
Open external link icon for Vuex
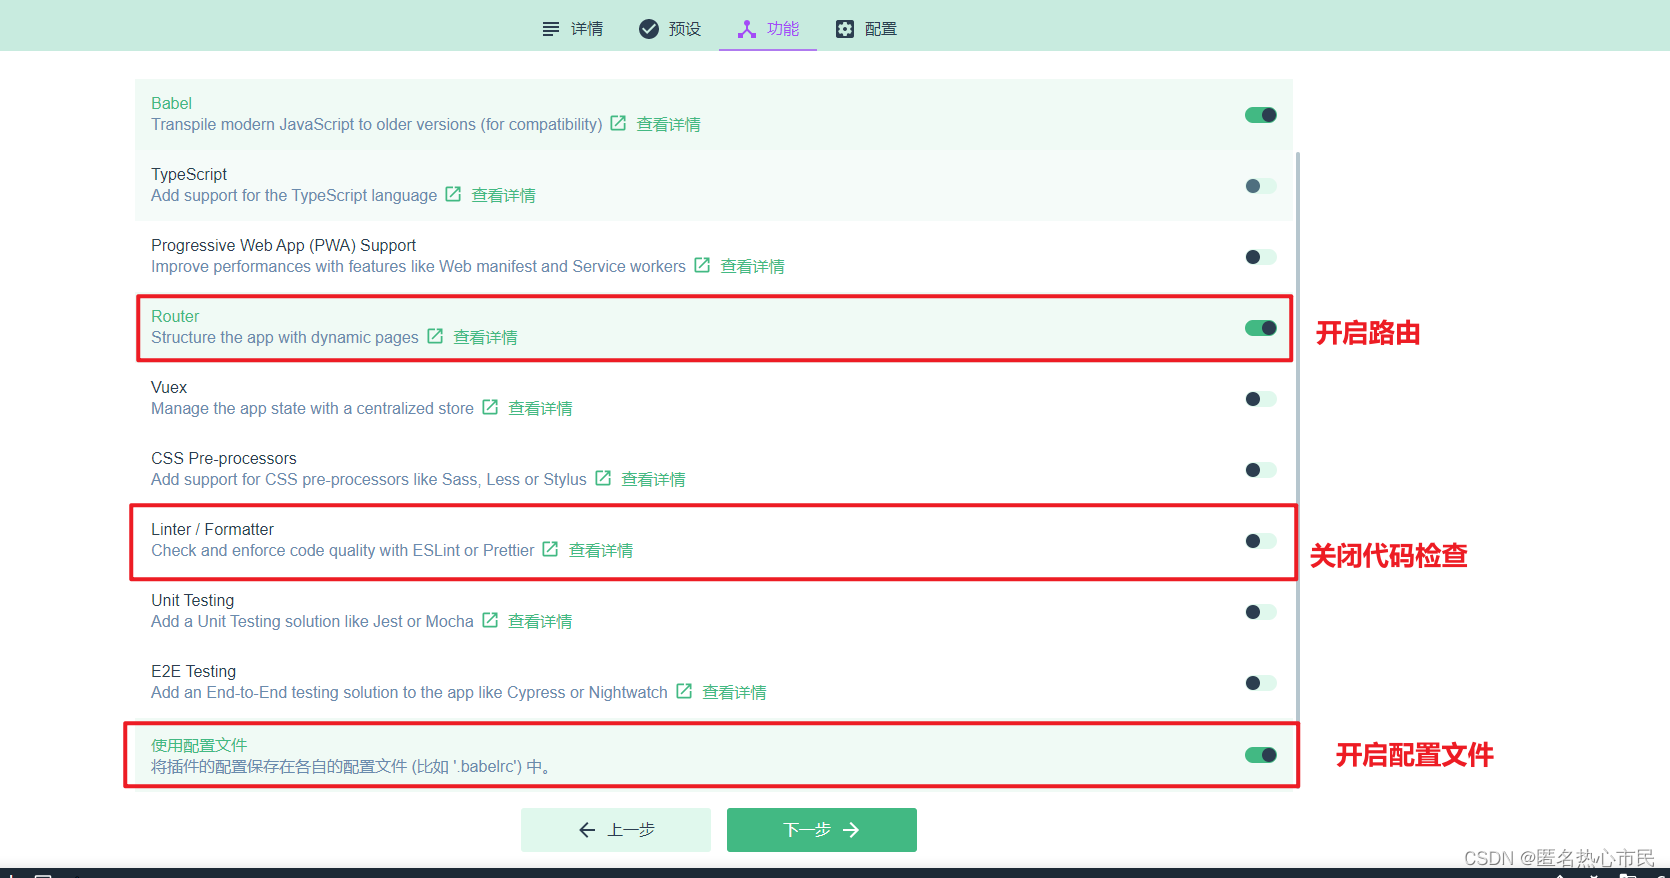(490, 407)
